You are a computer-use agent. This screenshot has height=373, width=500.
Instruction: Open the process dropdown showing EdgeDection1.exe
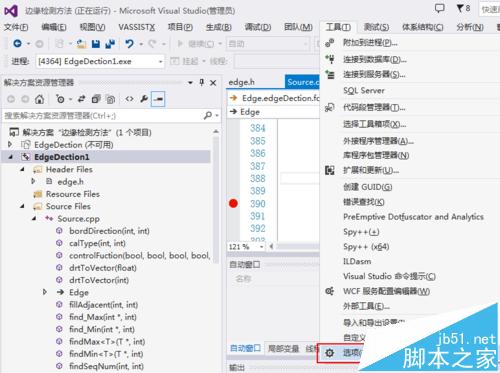click(x=161, y=62)
